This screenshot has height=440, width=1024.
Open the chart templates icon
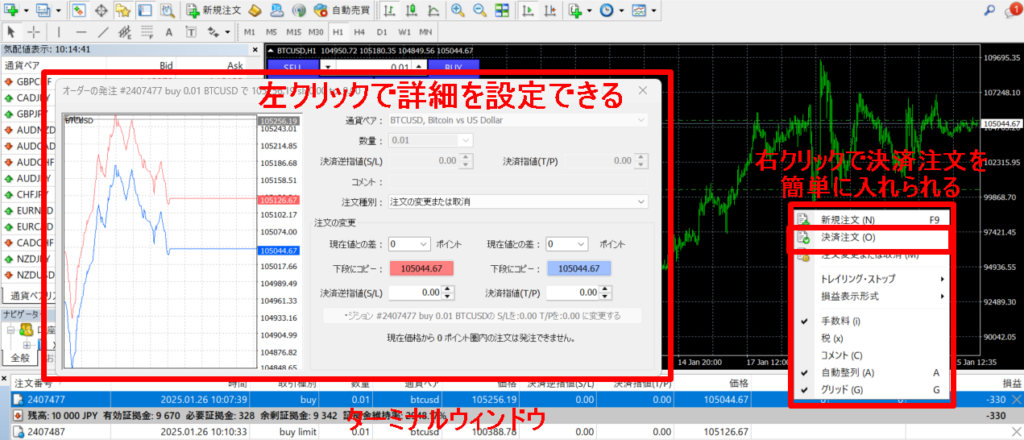click(639, 10)
